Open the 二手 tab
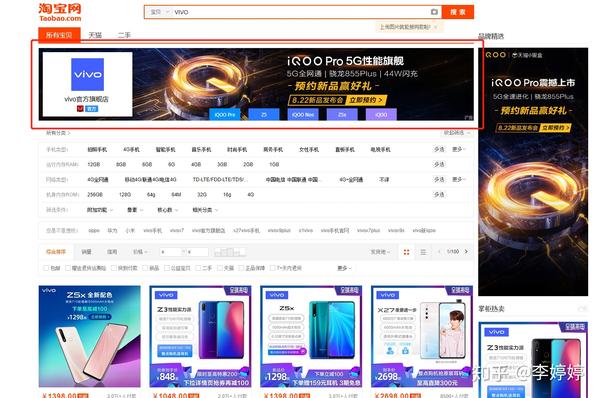Viewport: 600px width, 398px height. coord(124,35)
